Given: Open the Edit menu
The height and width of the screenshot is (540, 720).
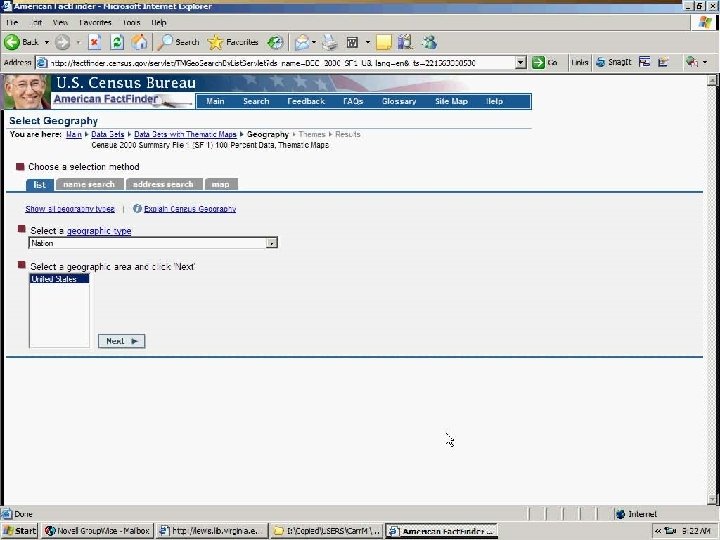Looking at the screenshot, I should pos(36,22).
